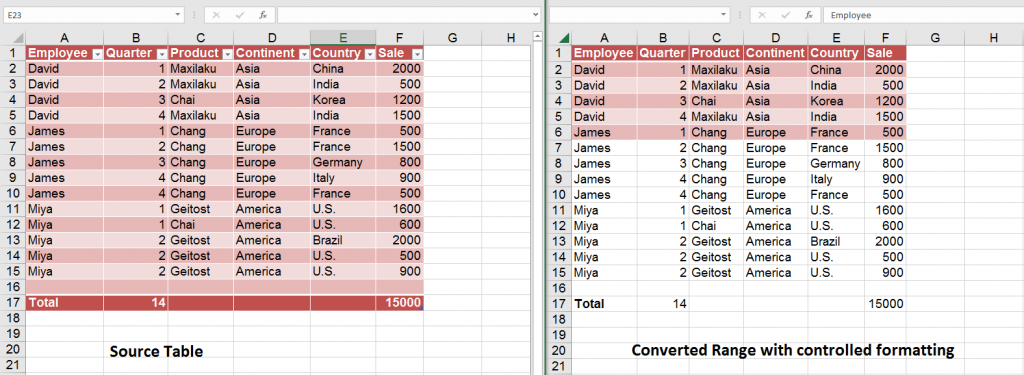The image size is (1024, 375).
Task: Click Chai product in source table row 12
Action: (200, 225)
